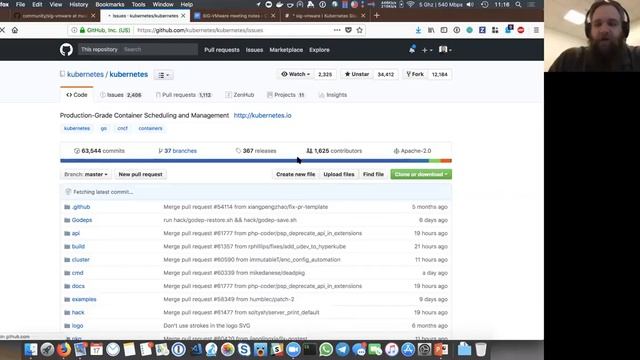Open the Projects tab
640x360 pixels.
coord(285,95)
